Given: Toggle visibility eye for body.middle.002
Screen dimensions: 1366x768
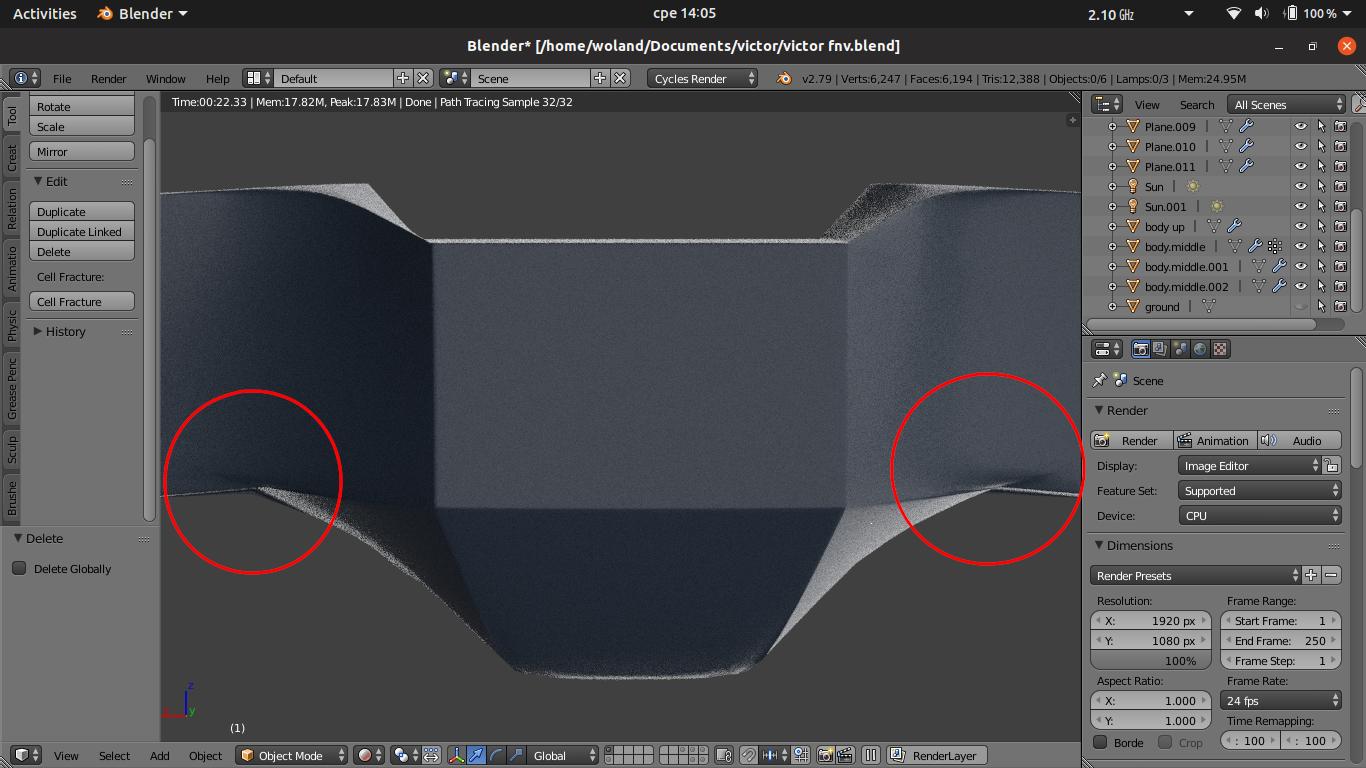Looking at the screenshot, I should click(1301, 287).
